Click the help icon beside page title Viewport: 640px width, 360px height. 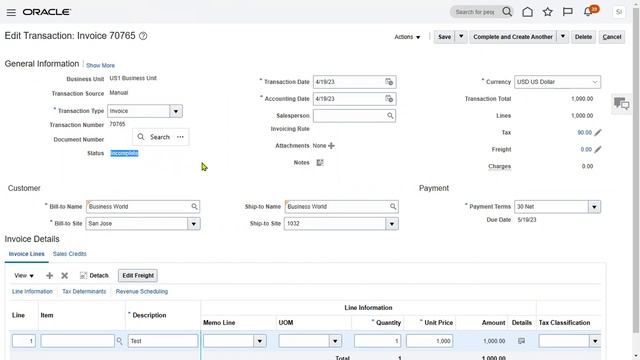pos(143,36)
